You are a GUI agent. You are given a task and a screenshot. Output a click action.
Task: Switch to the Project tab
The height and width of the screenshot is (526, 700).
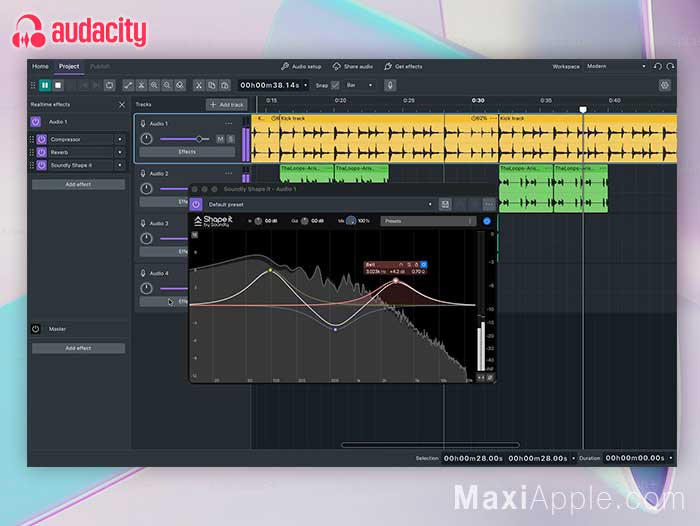click(69, 67)
